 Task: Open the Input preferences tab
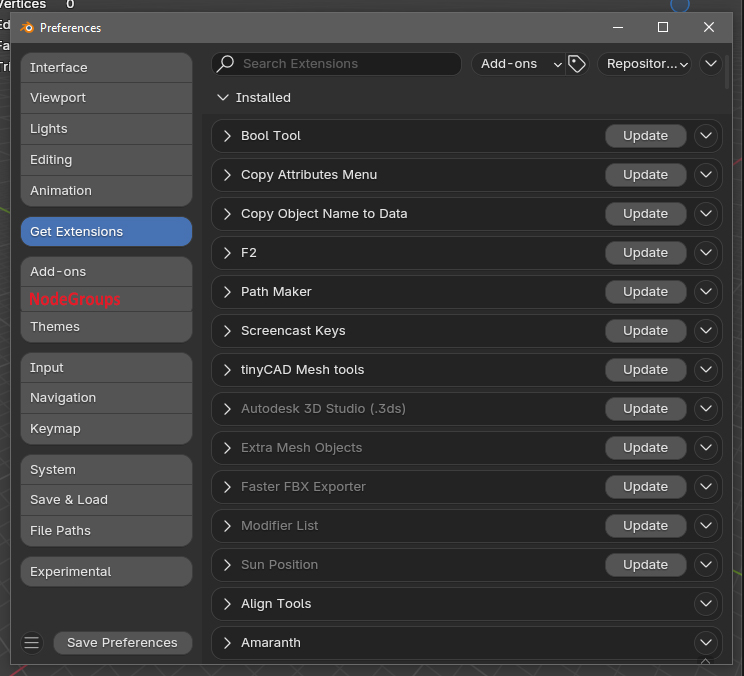click(106, 368)
